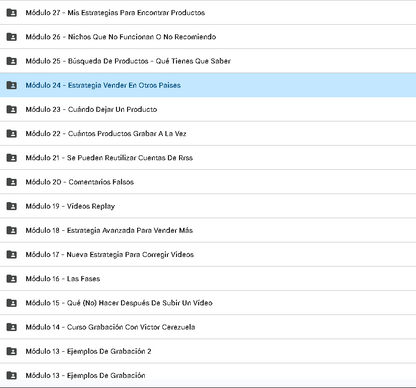
Task: Click the folder icon beside Módulo 16
Action: (12, 278)
